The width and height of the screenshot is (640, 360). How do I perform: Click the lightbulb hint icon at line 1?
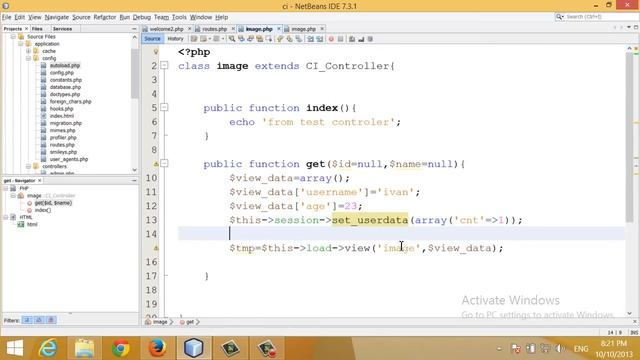(x=156, y=52)
